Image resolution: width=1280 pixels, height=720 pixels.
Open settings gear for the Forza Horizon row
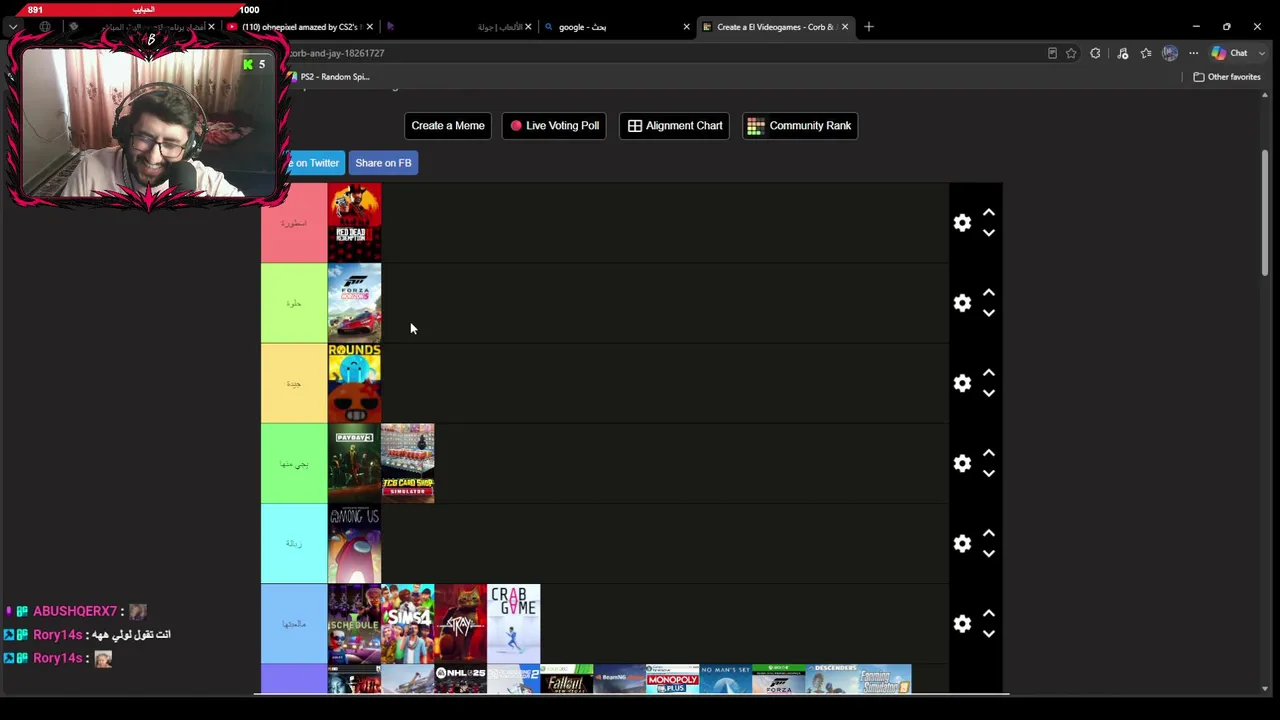(962, 303)
